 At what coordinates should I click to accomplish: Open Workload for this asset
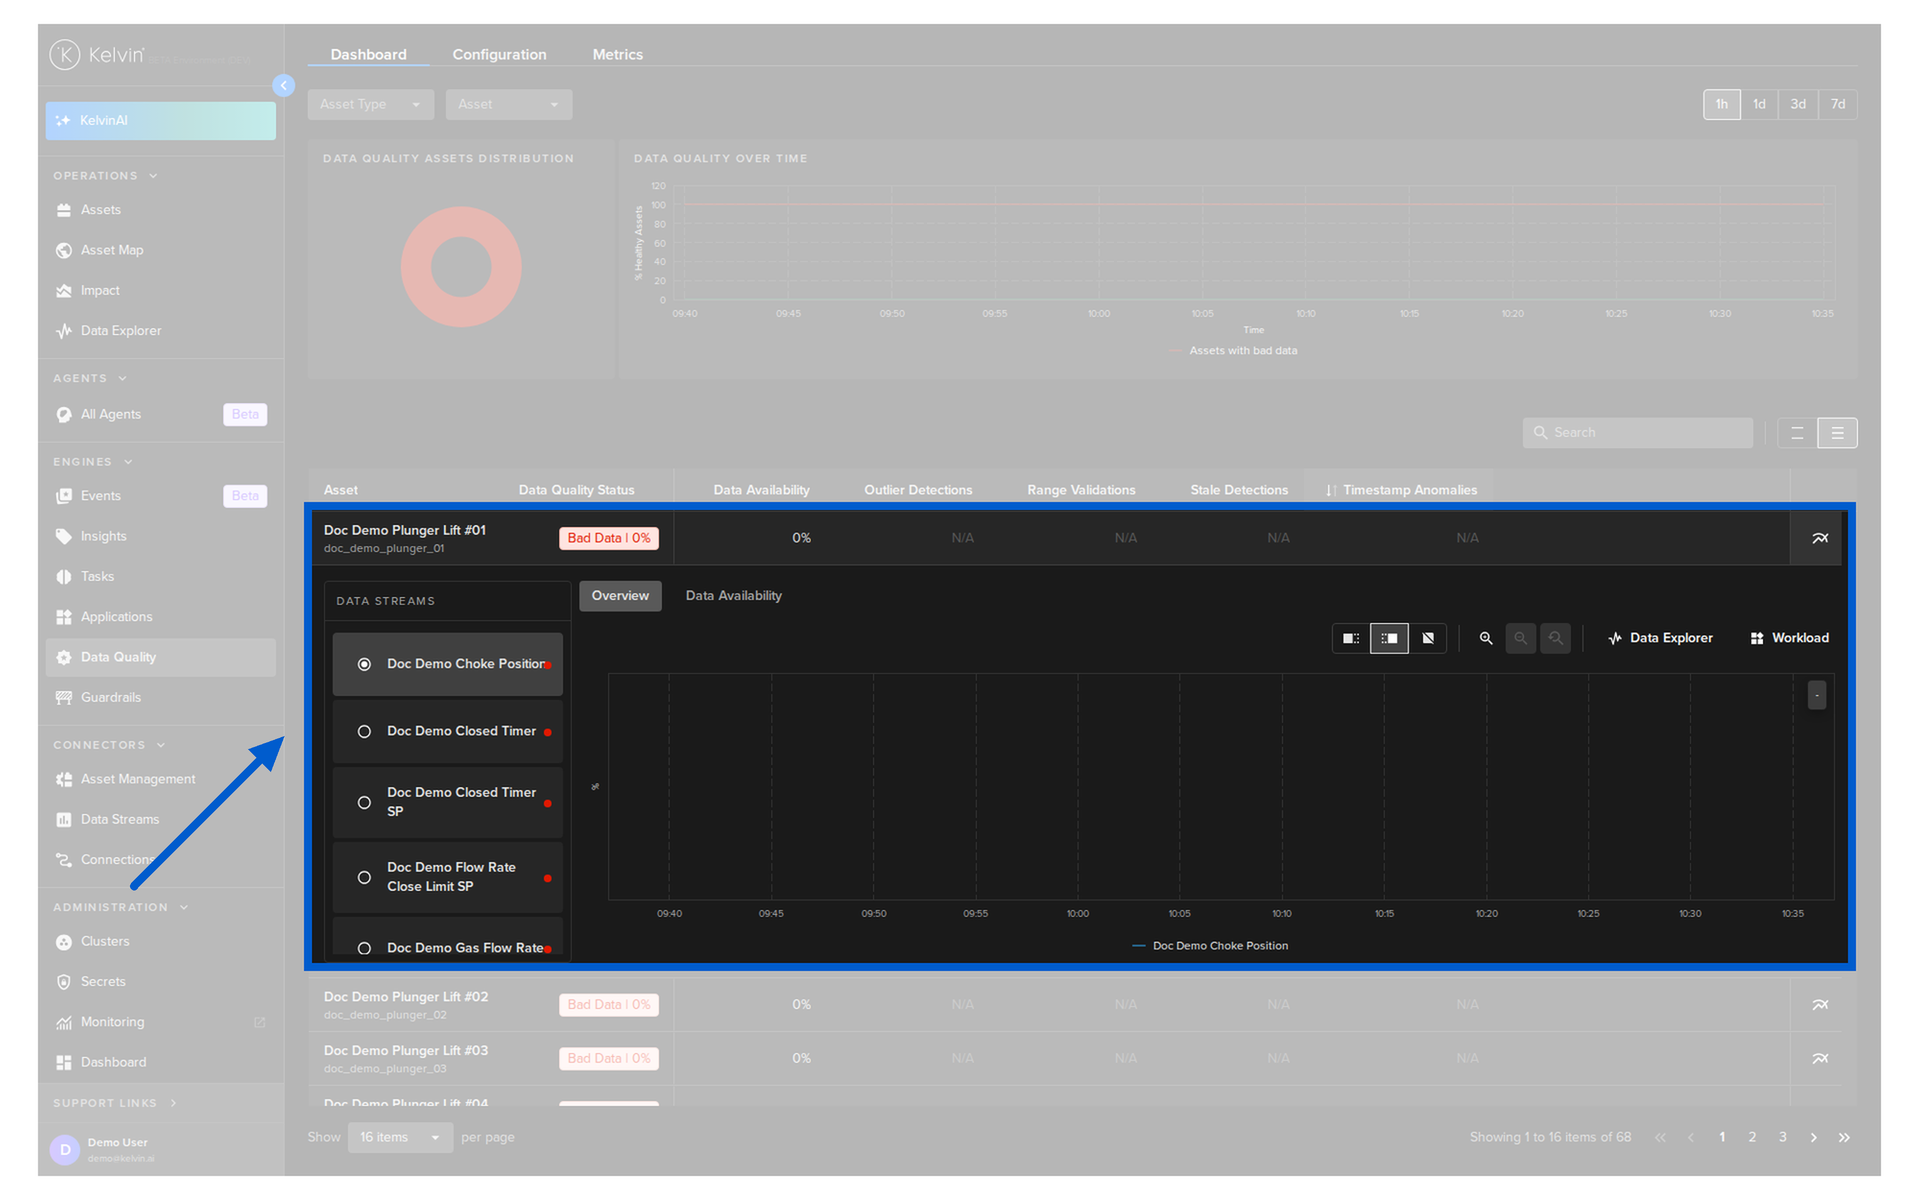[x=1790, y=638]
